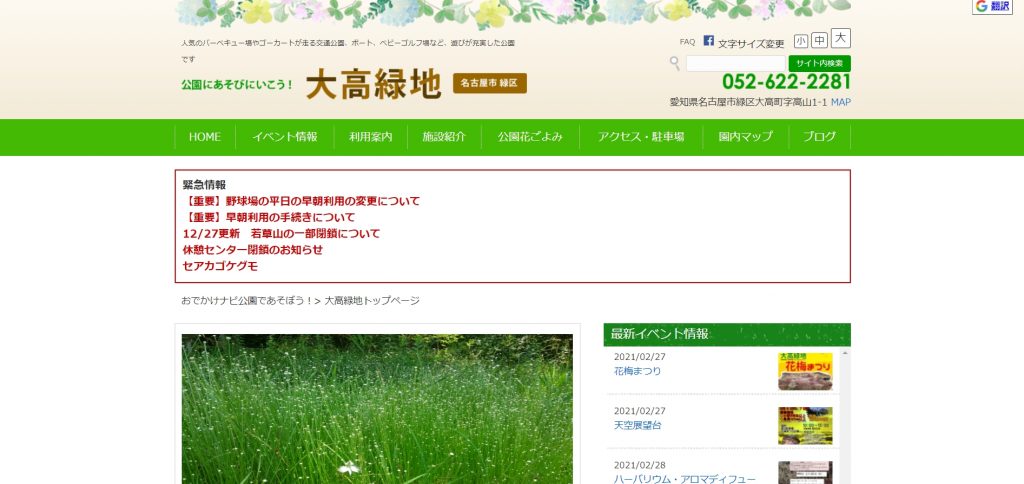Image resolution: width=1024 pixels, height=484 pixels.
Task: Open the セアカゴケグモ notice
Action: [x=220, y=266]
